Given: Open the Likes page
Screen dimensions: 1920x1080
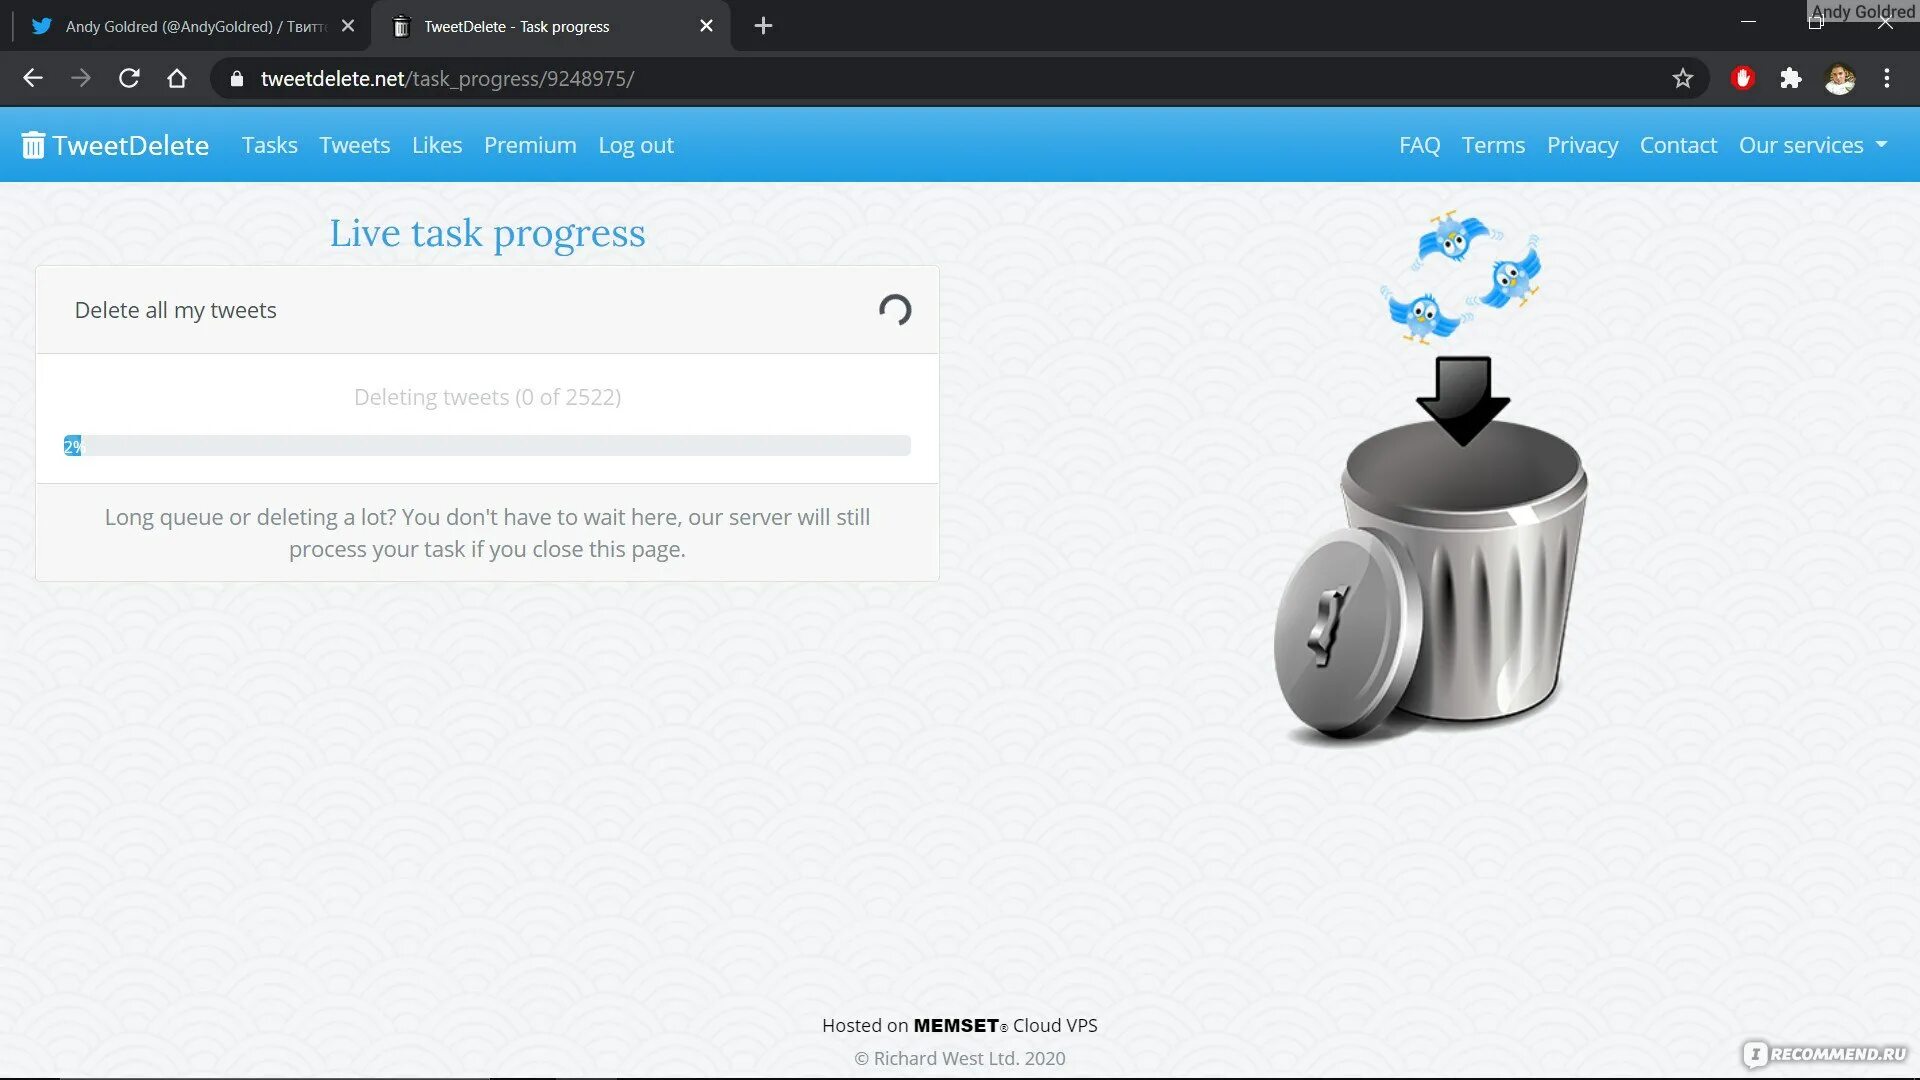Looking at the screenshot, I should pyautogui.click(x=437, y=145).
